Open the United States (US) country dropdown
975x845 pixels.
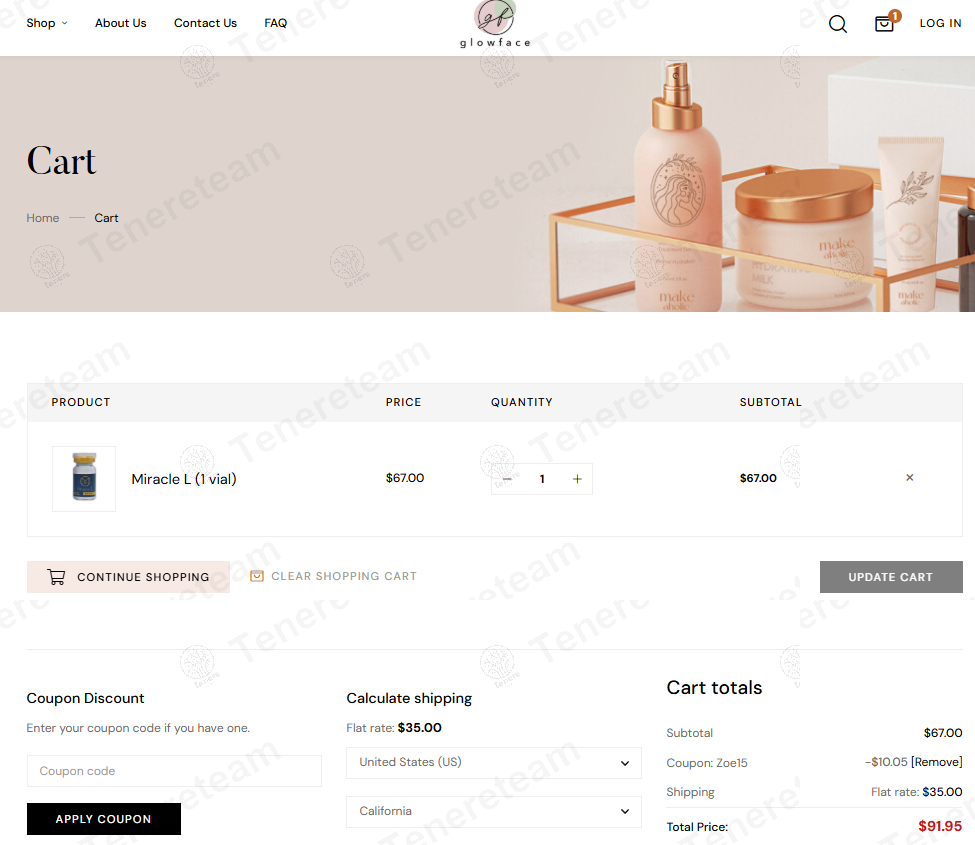[x=494, y=763]
